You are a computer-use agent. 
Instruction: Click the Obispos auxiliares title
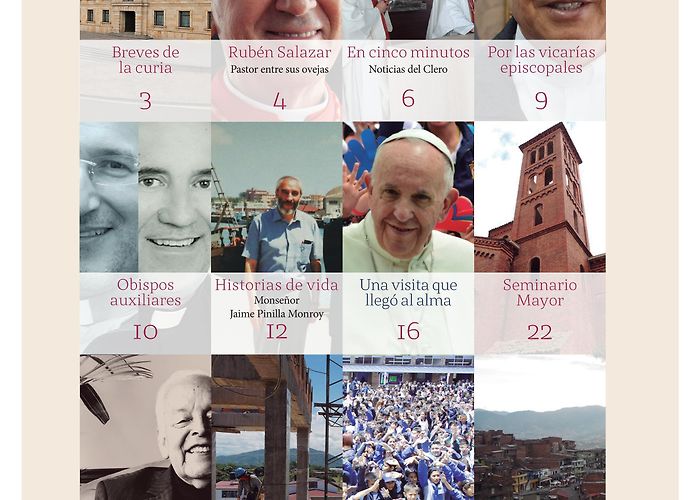146,292
